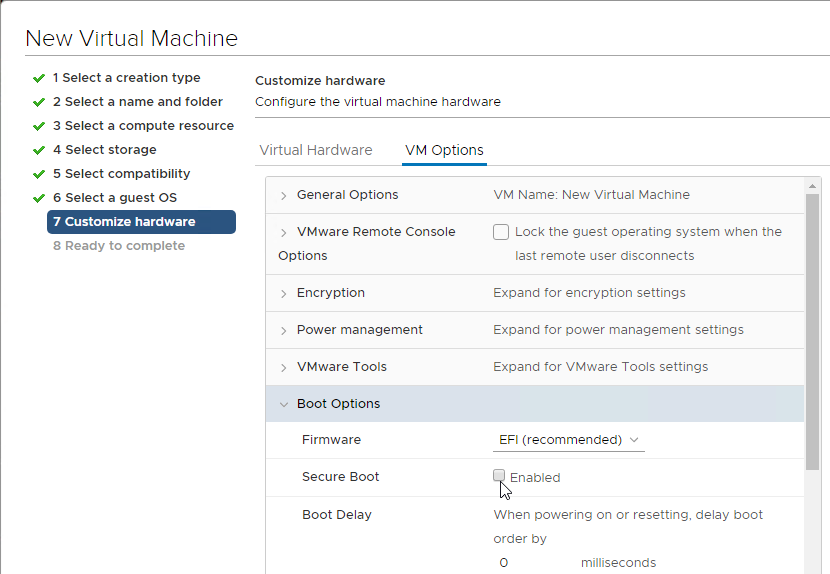Image resolution: width=830 pixels, height=574 pixels.
Task: Check Lock the guest operating system option
Action: (501, 232)
